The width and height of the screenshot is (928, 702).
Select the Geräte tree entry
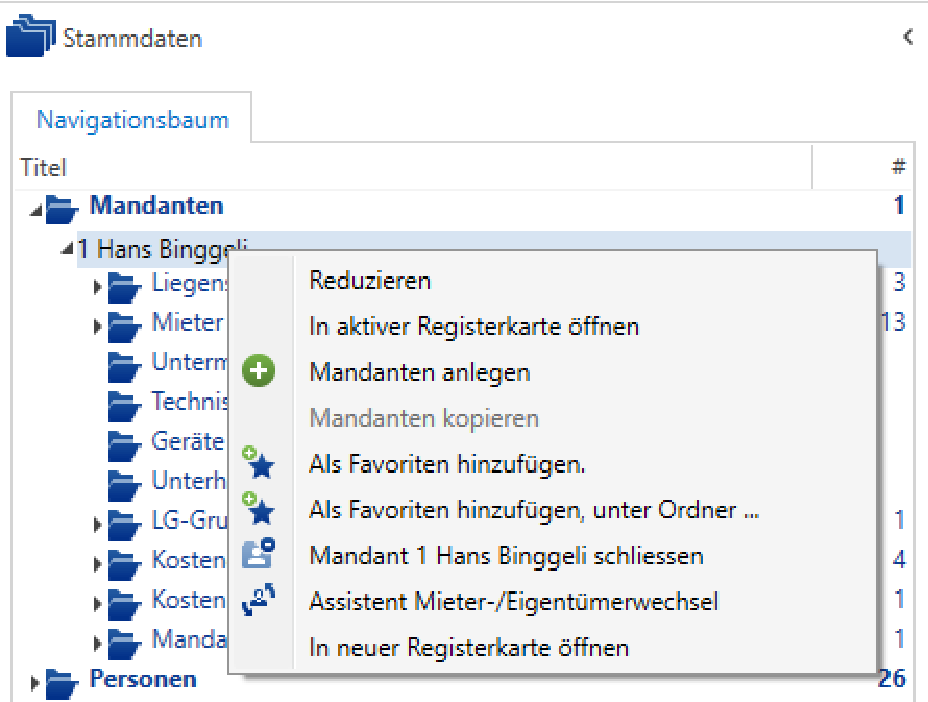188,441
